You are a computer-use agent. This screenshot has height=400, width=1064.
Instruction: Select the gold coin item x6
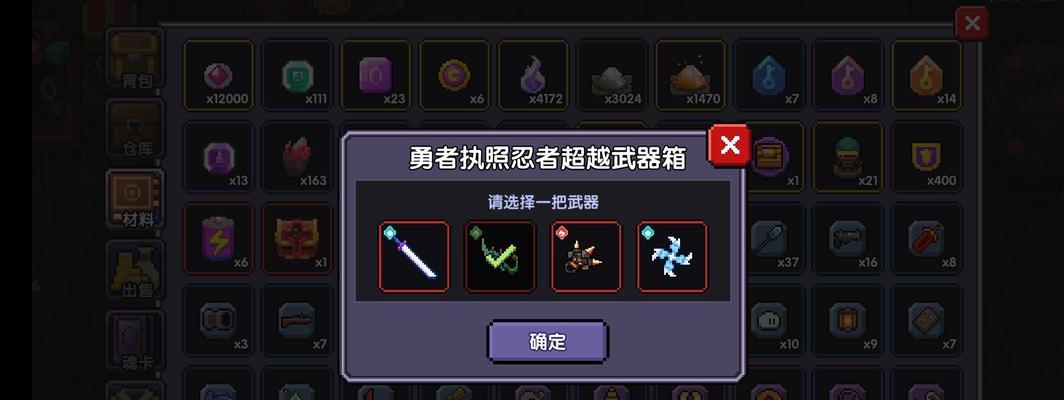pos(454,75)
